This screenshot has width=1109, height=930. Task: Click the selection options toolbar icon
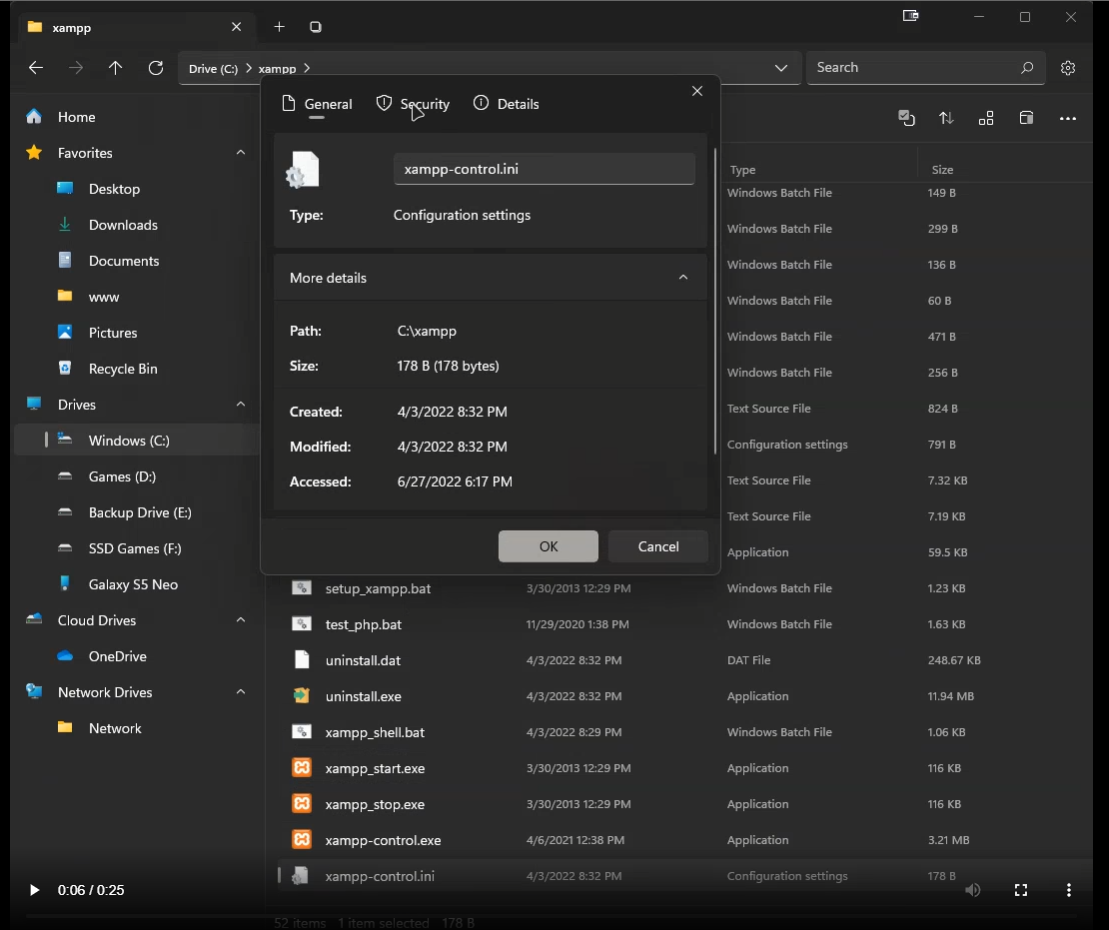906,118
